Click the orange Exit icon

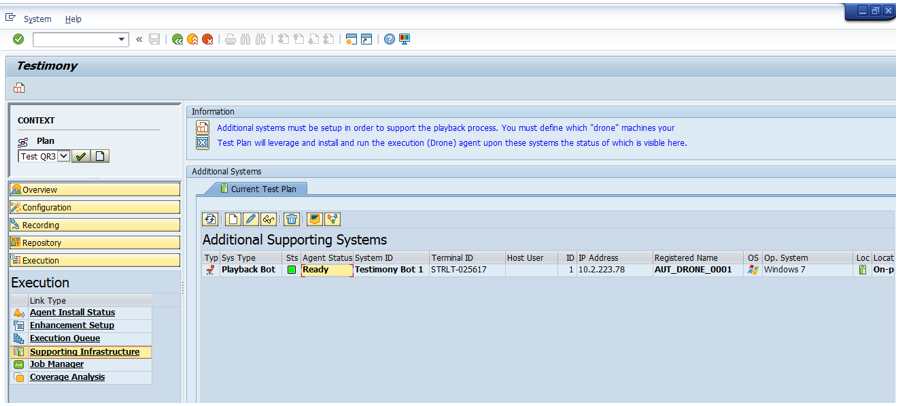coord(193,40)
